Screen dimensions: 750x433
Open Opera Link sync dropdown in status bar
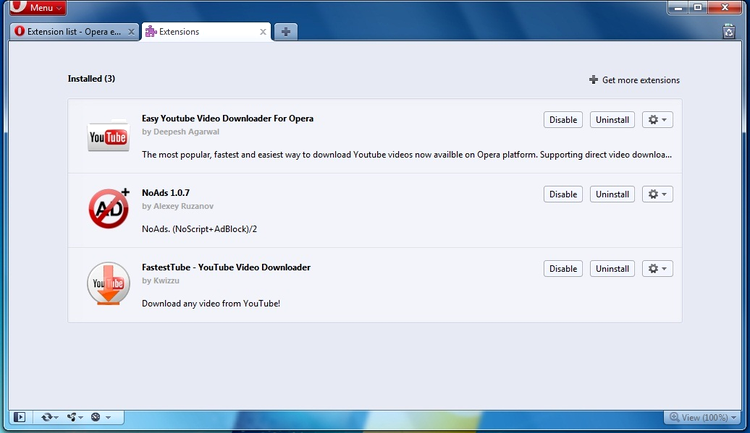point(49,417)
